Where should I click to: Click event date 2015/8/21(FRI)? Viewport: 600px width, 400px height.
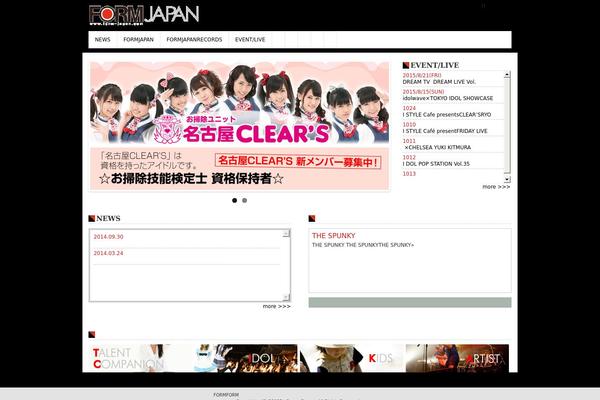[422, 75]
